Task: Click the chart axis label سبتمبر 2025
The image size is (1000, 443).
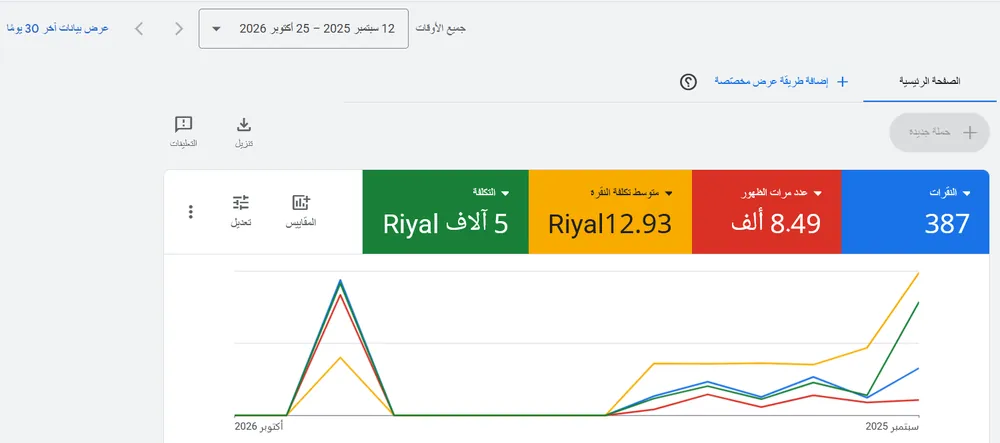Action: tap(892, 426)
